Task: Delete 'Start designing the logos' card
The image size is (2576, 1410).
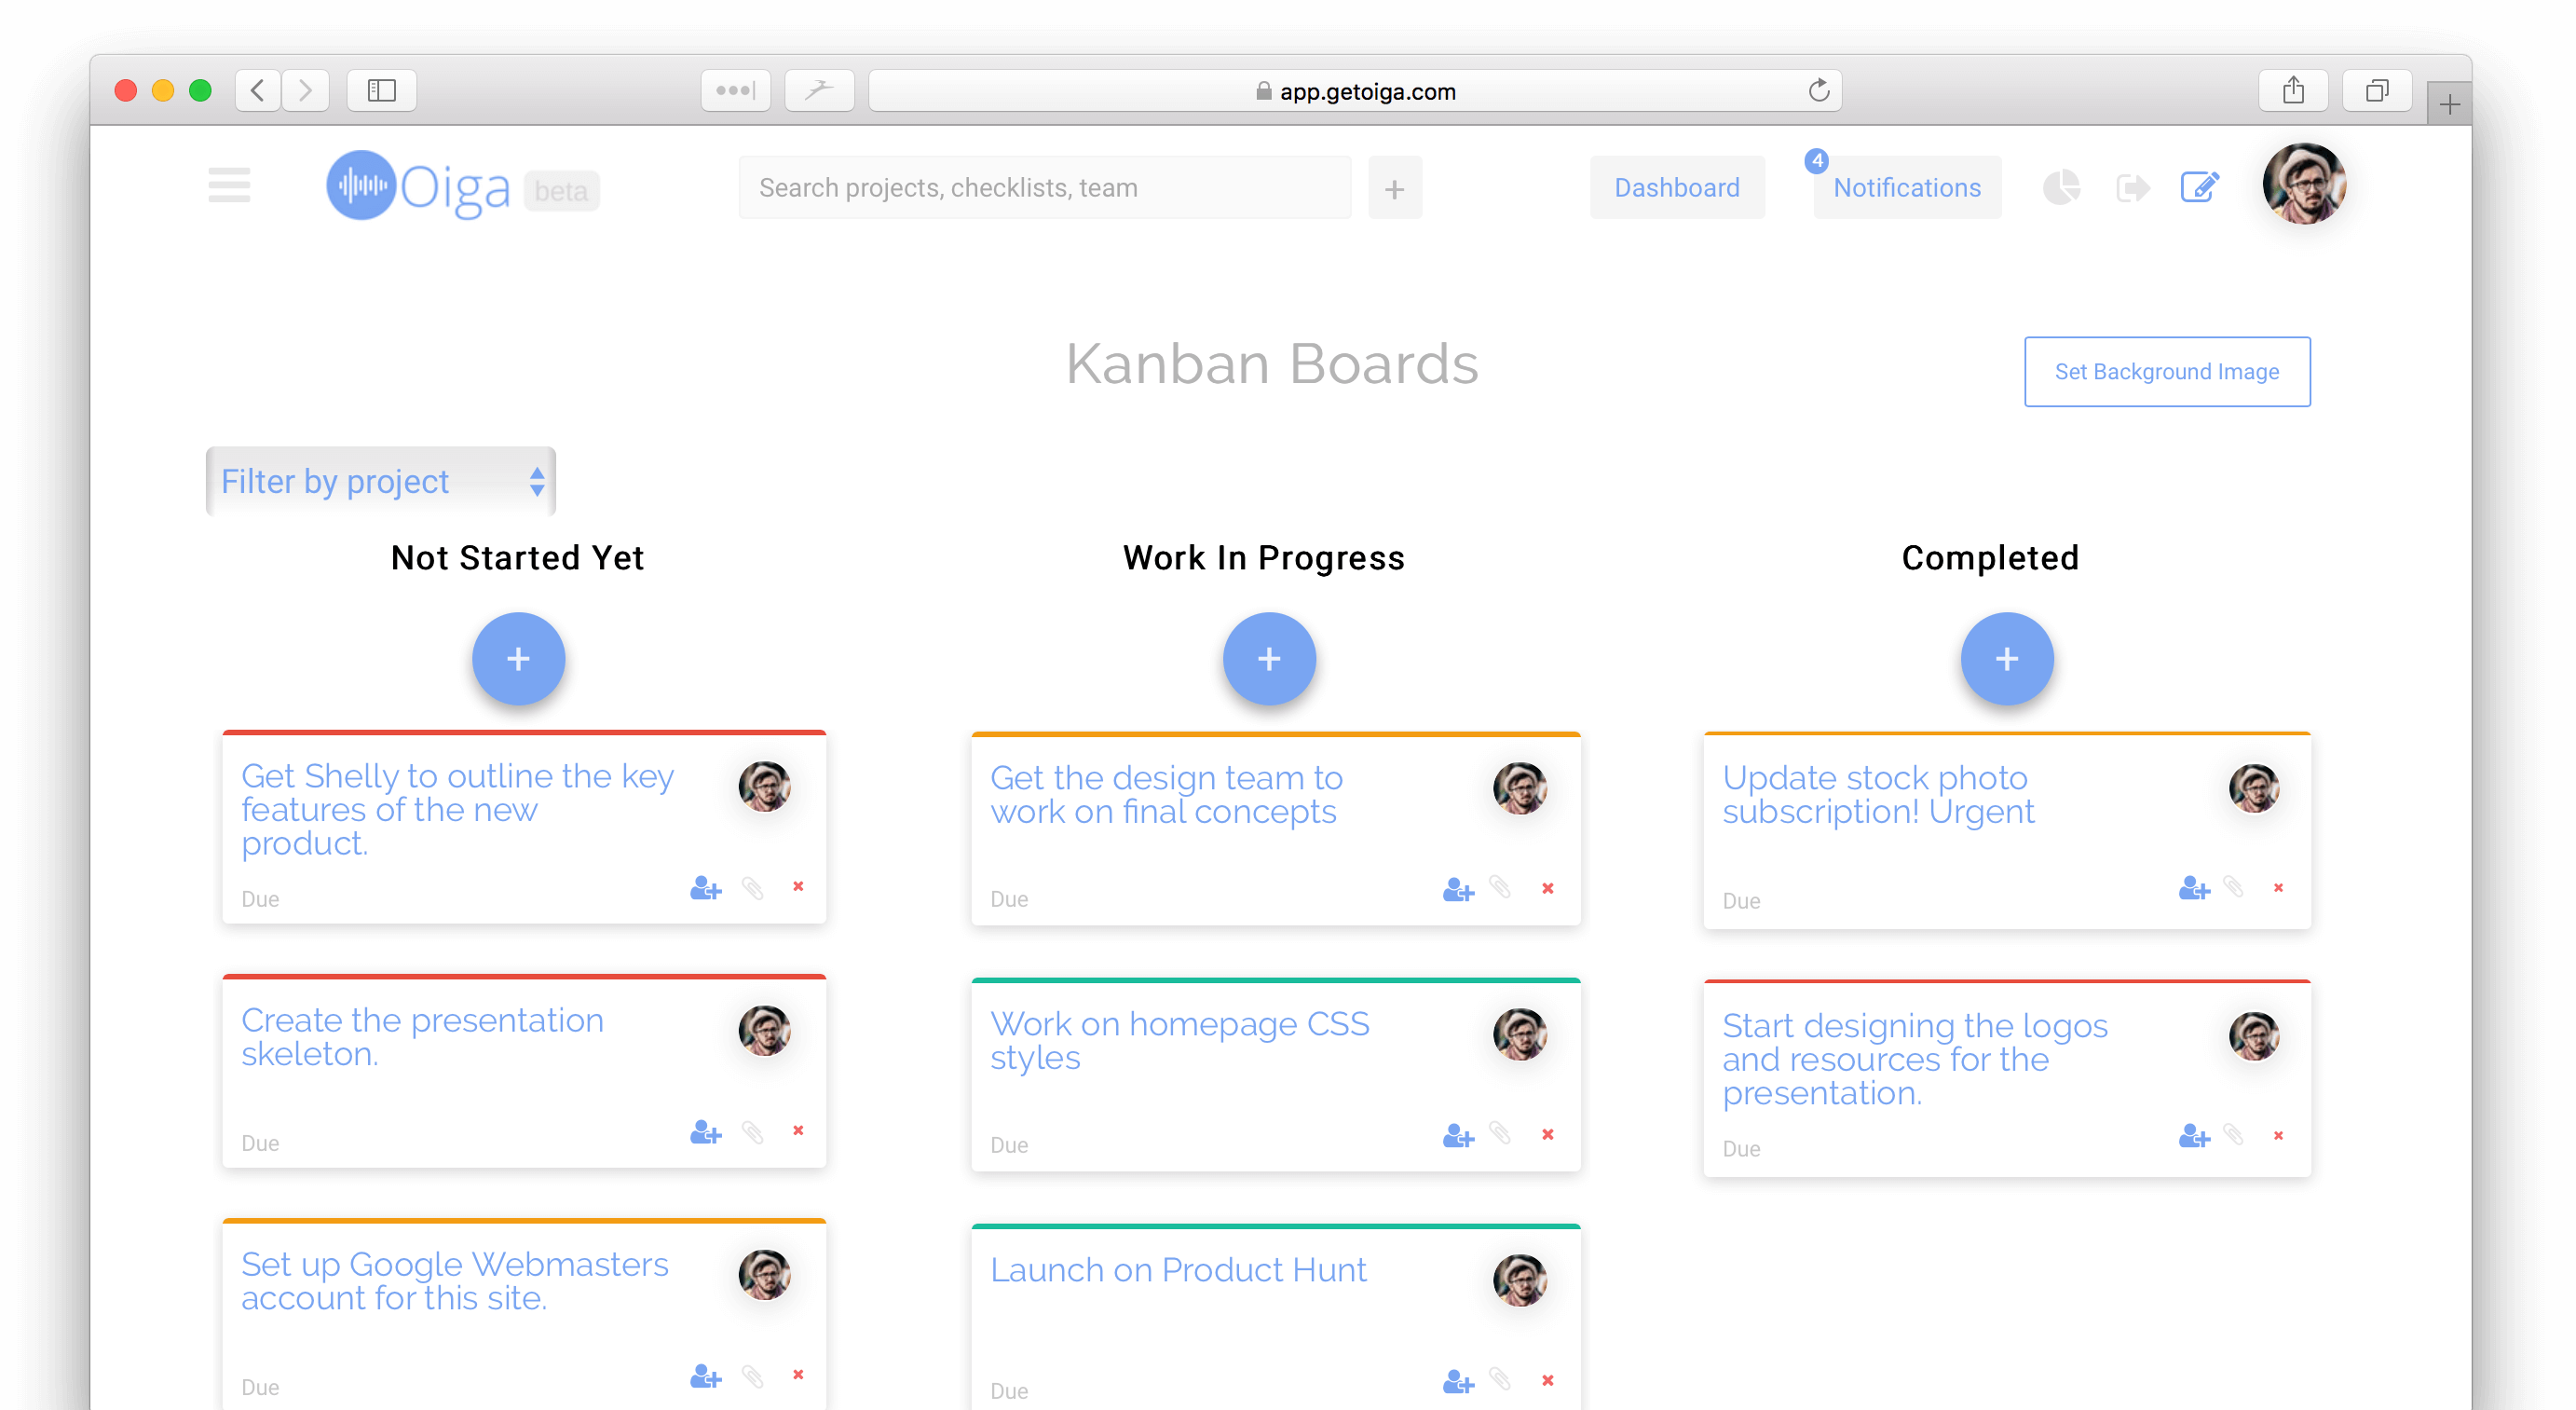Action: (x=2279, y=1136)
